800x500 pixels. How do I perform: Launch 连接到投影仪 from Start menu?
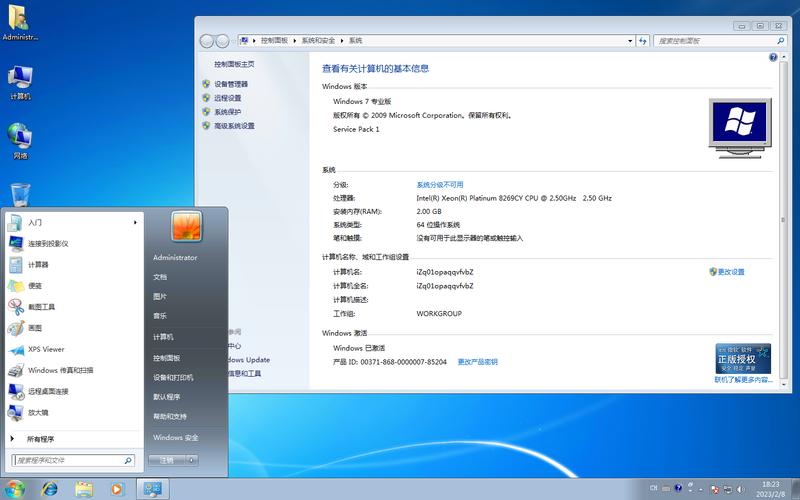[73, 243]
